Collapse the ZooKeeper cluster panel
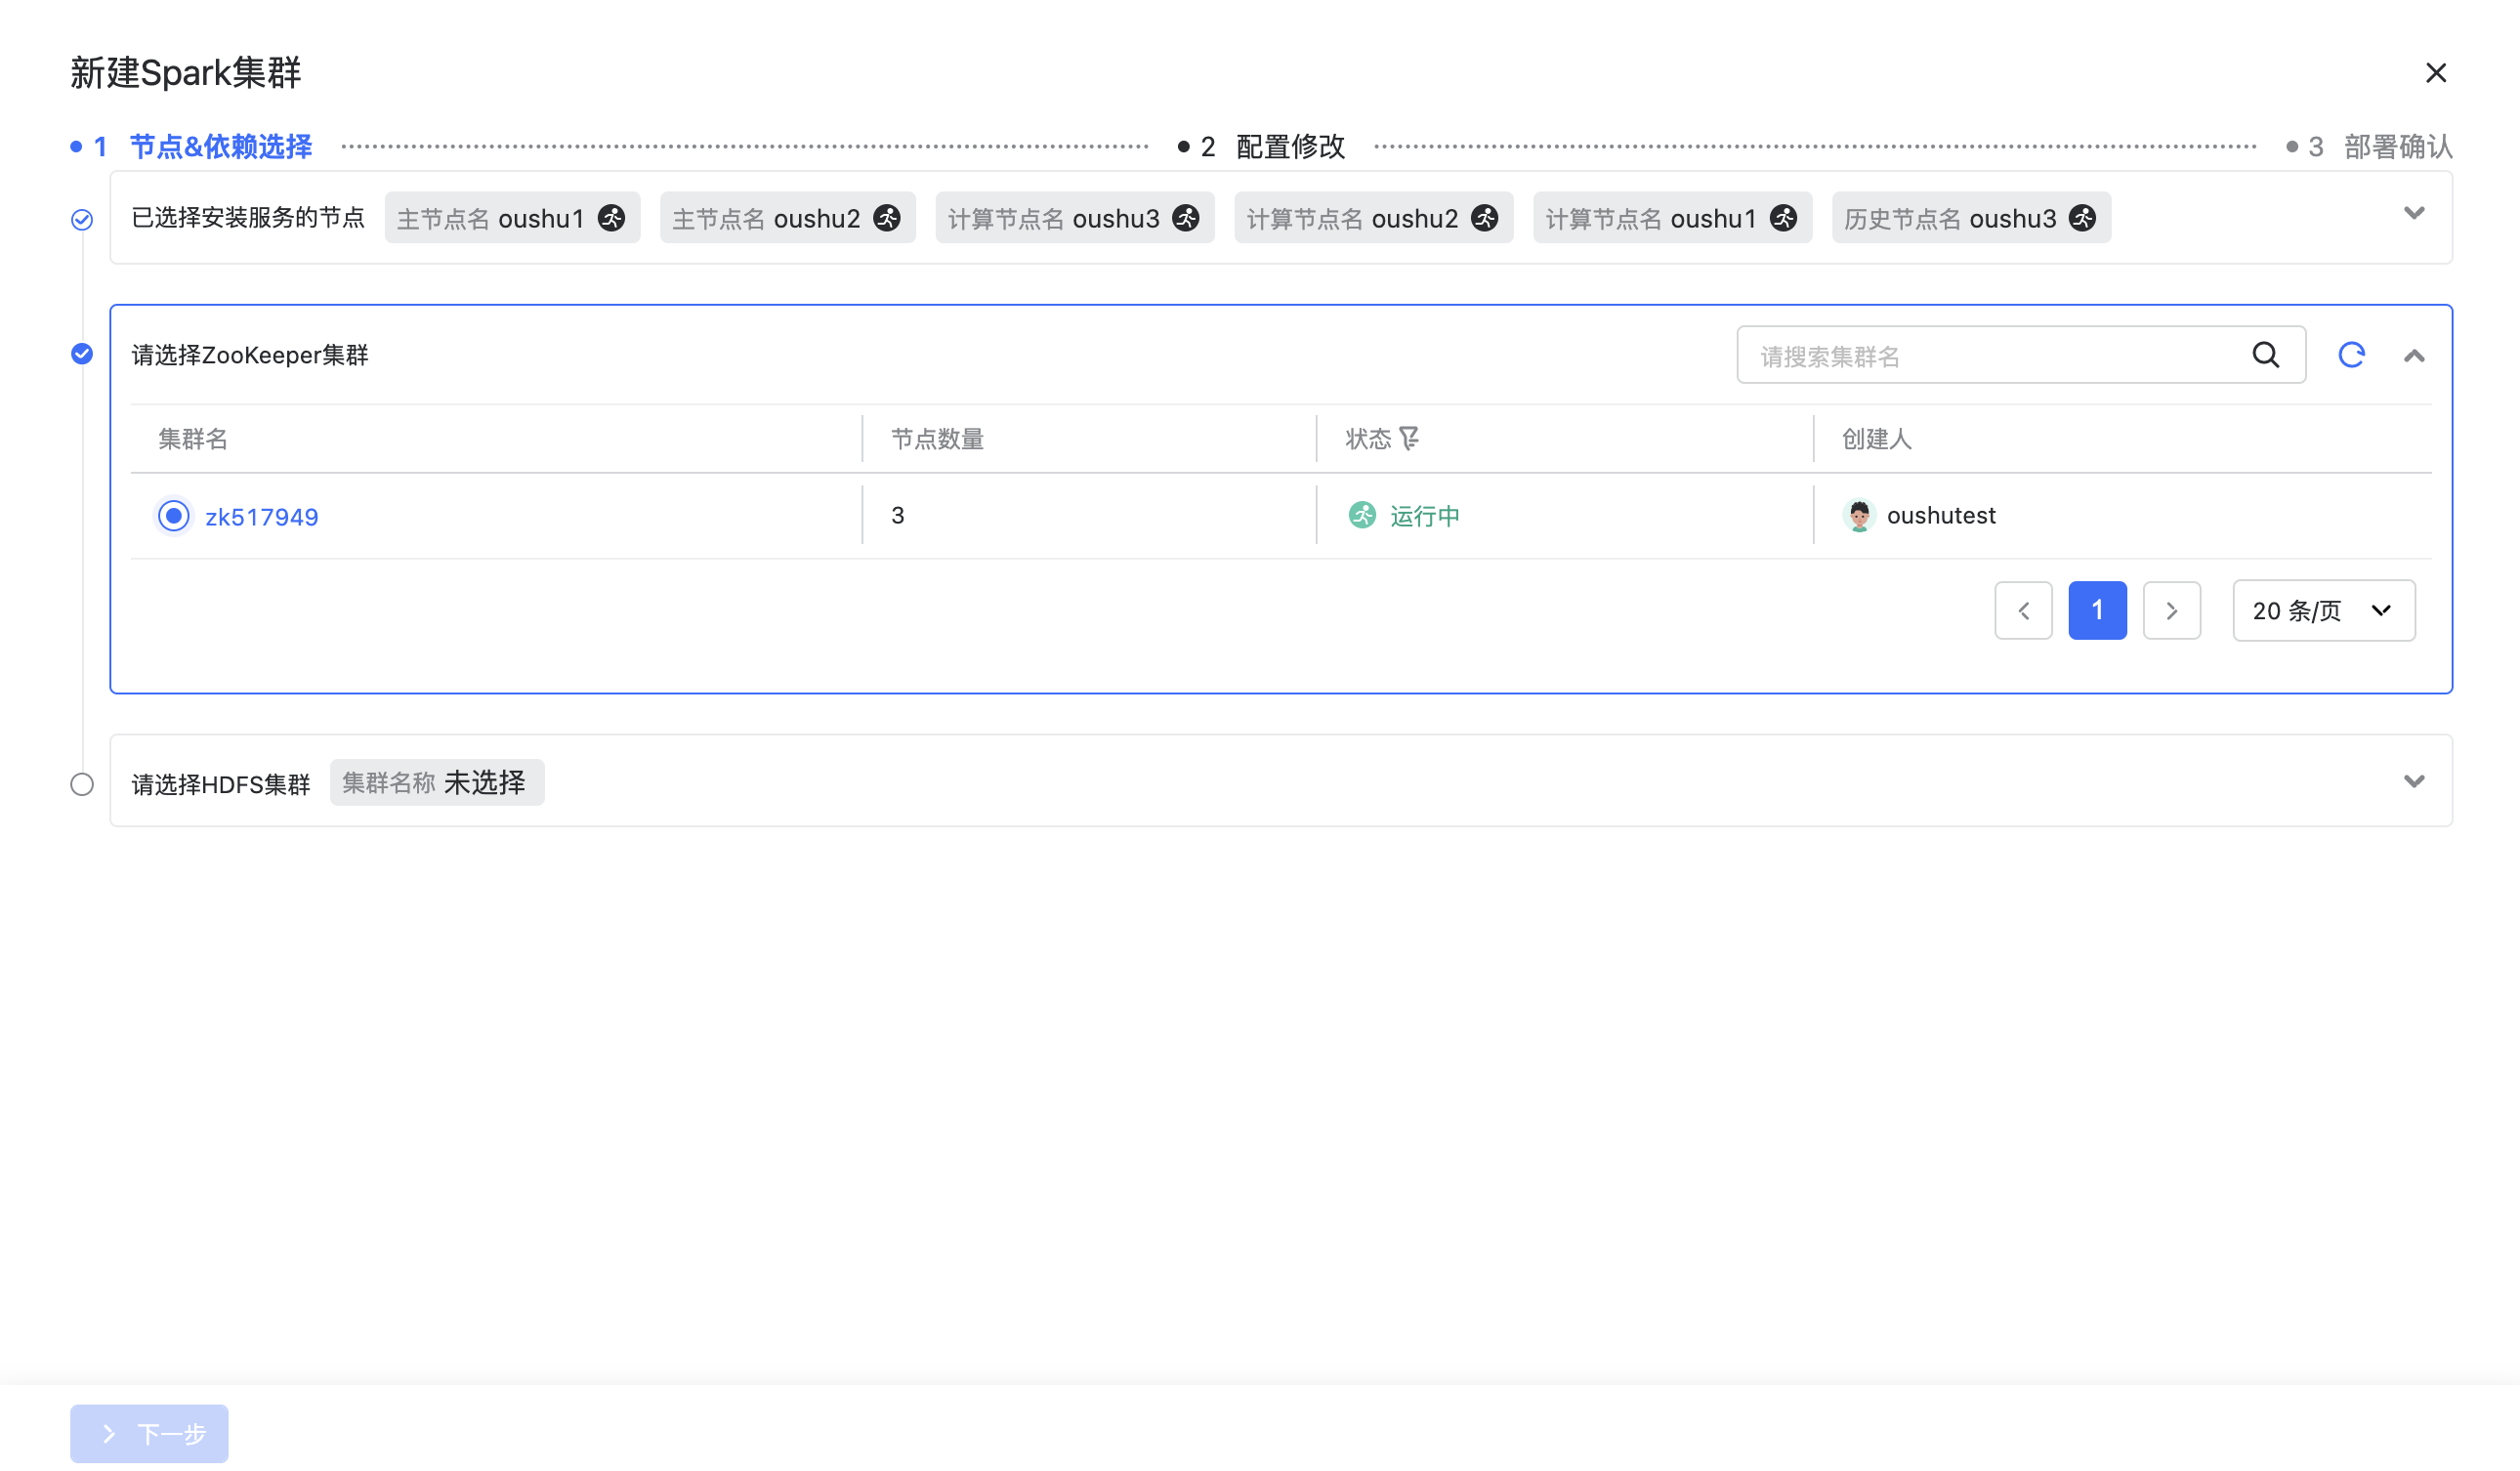Screen dimensions: 2520x1471 [x=2414, y=355]
